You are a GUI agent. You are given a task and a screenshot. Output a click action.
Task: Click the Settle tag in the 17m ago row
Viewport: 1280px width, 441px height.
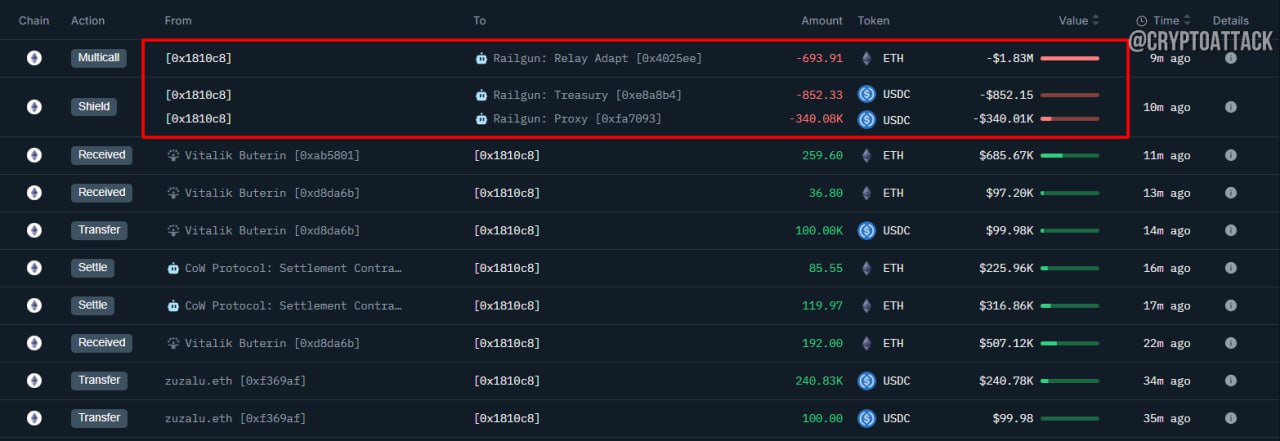93,305
